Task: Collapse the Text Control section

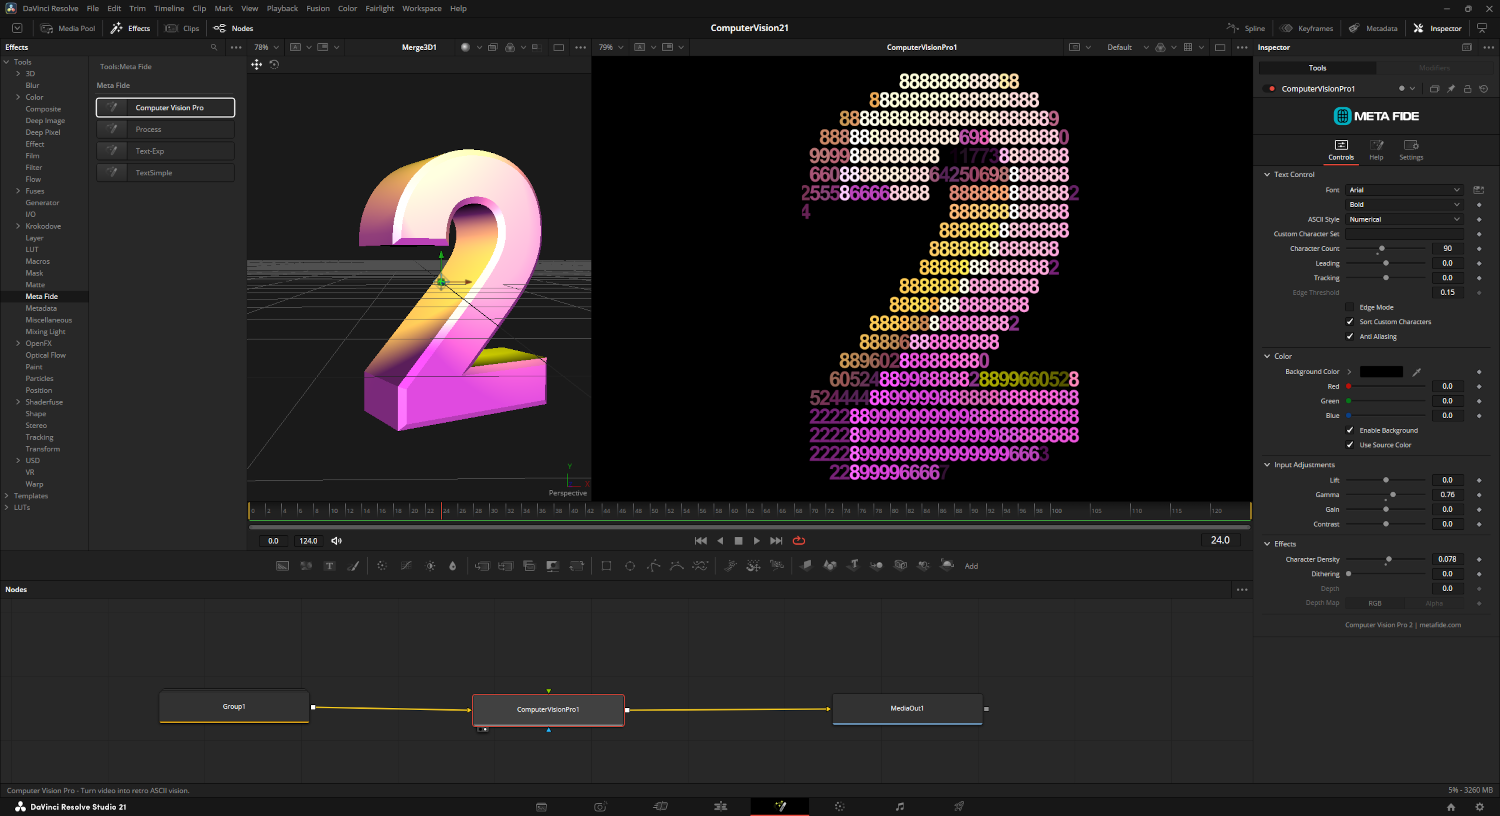Action: pyautogui.click(x=1267, y=175)
